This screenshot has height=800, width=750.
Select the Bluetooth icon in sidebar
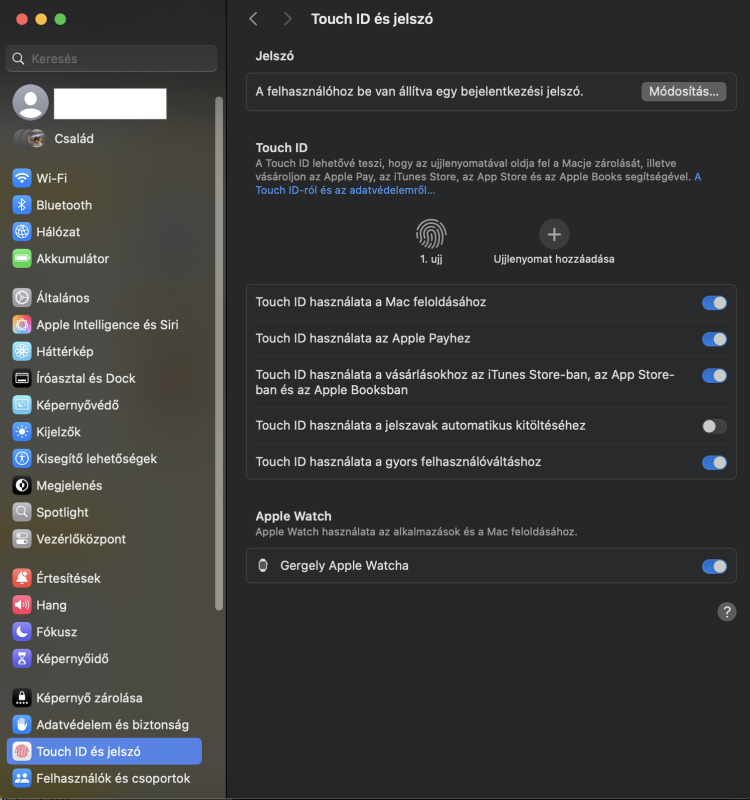click(x=21, y=205)
